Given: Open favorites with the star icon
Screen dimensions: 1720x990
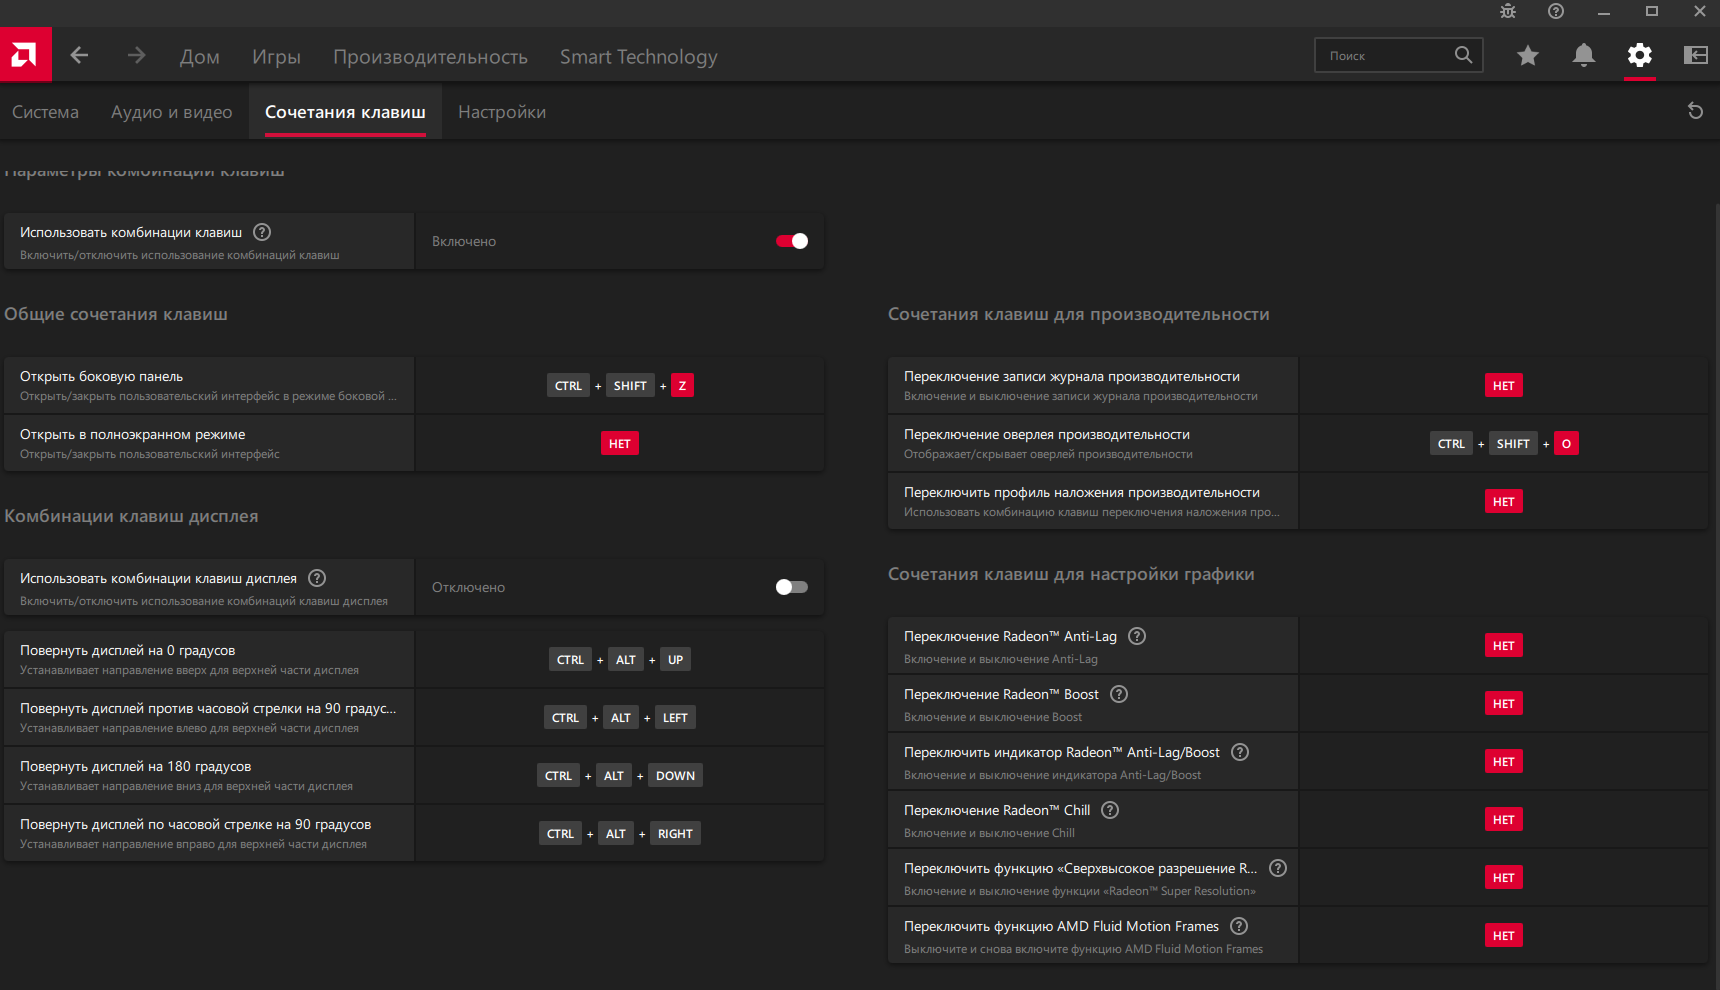Looking at the screenshot, I should [x=1528, y=56].
